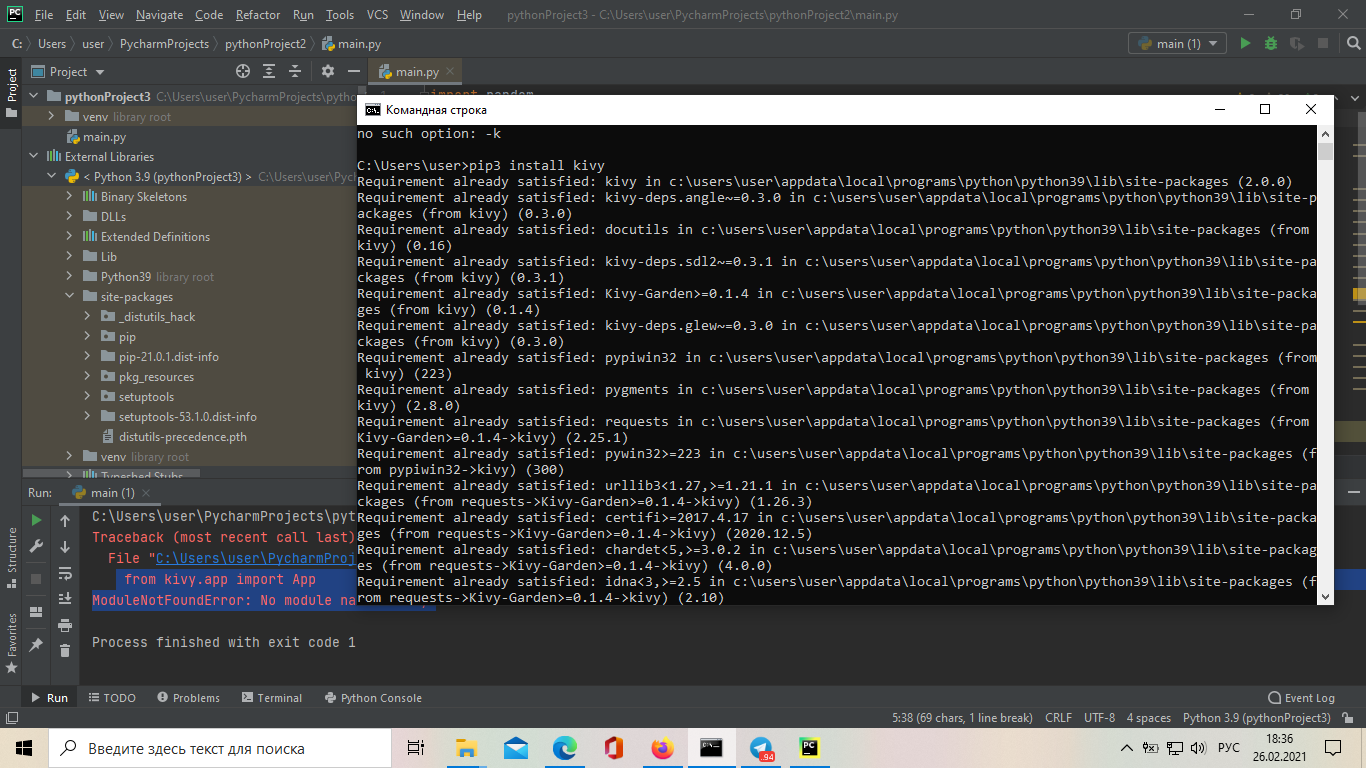The height and width of the screenshot is (768, 1366).
Task: Open the Problems tool window
Action: click(187, 698)
